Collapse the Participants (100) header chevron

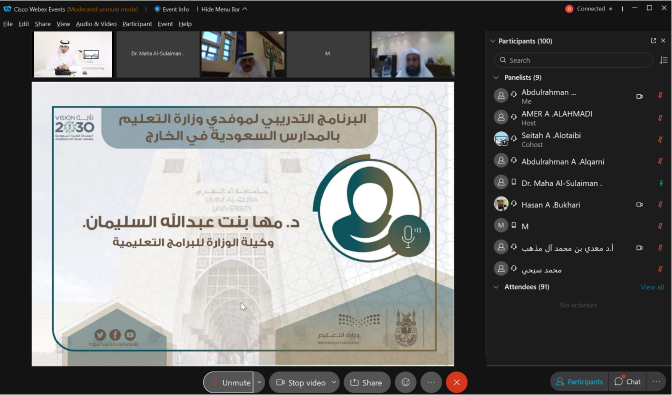pyautogui.click(x=492, y=41)
